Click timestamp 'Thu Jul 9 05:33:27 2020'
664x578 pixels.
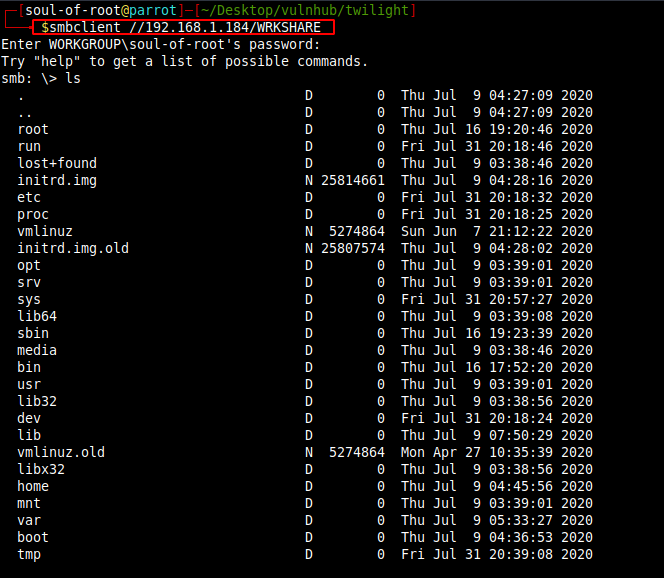point(497,520)
